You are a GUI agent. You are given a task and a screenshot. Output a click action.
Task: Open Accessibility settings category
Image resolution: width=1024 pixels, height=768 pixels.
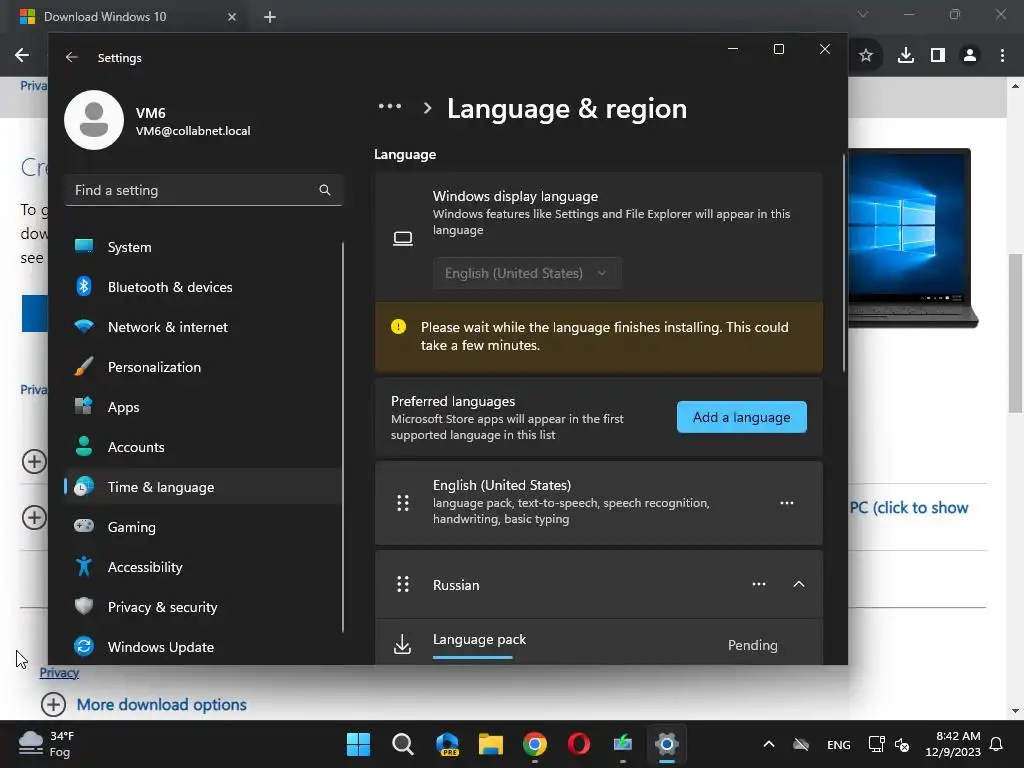202,568
